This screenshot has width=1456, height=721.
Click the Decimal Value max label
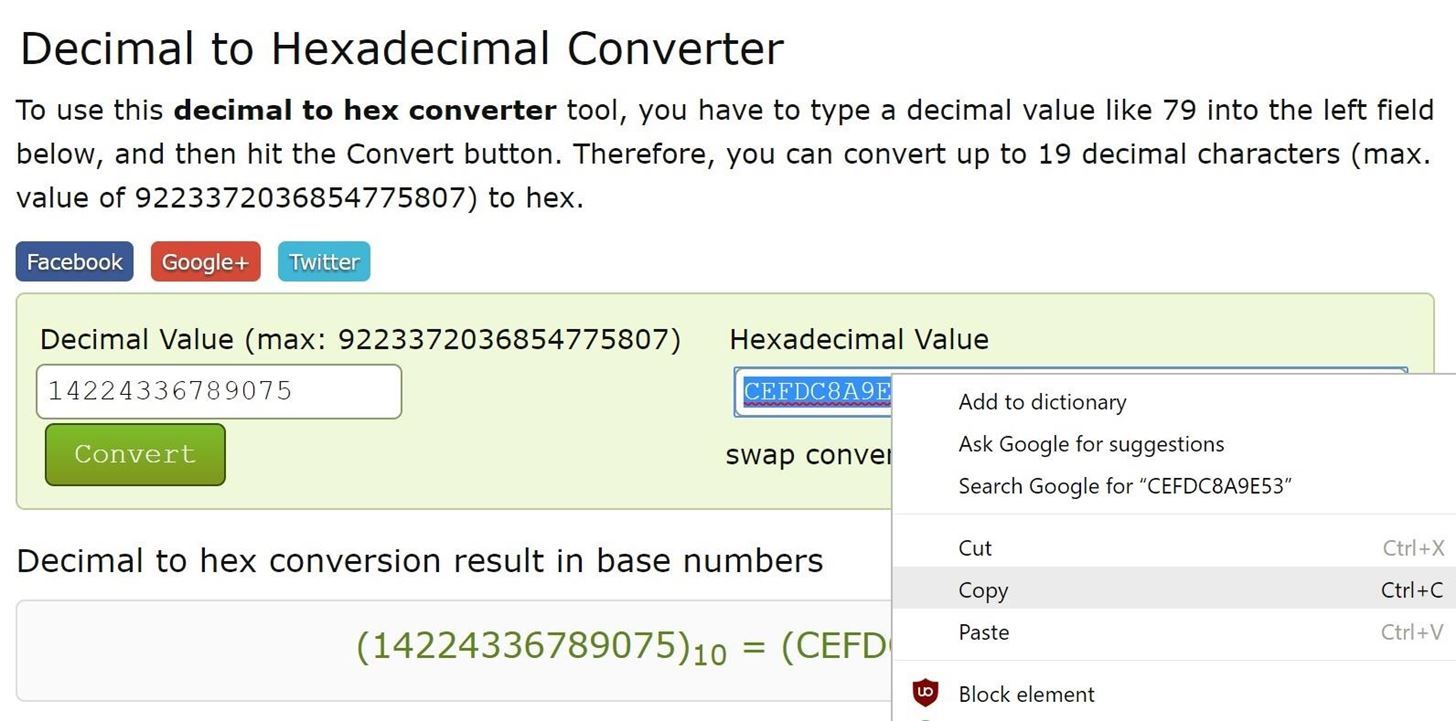coord(360,340)
